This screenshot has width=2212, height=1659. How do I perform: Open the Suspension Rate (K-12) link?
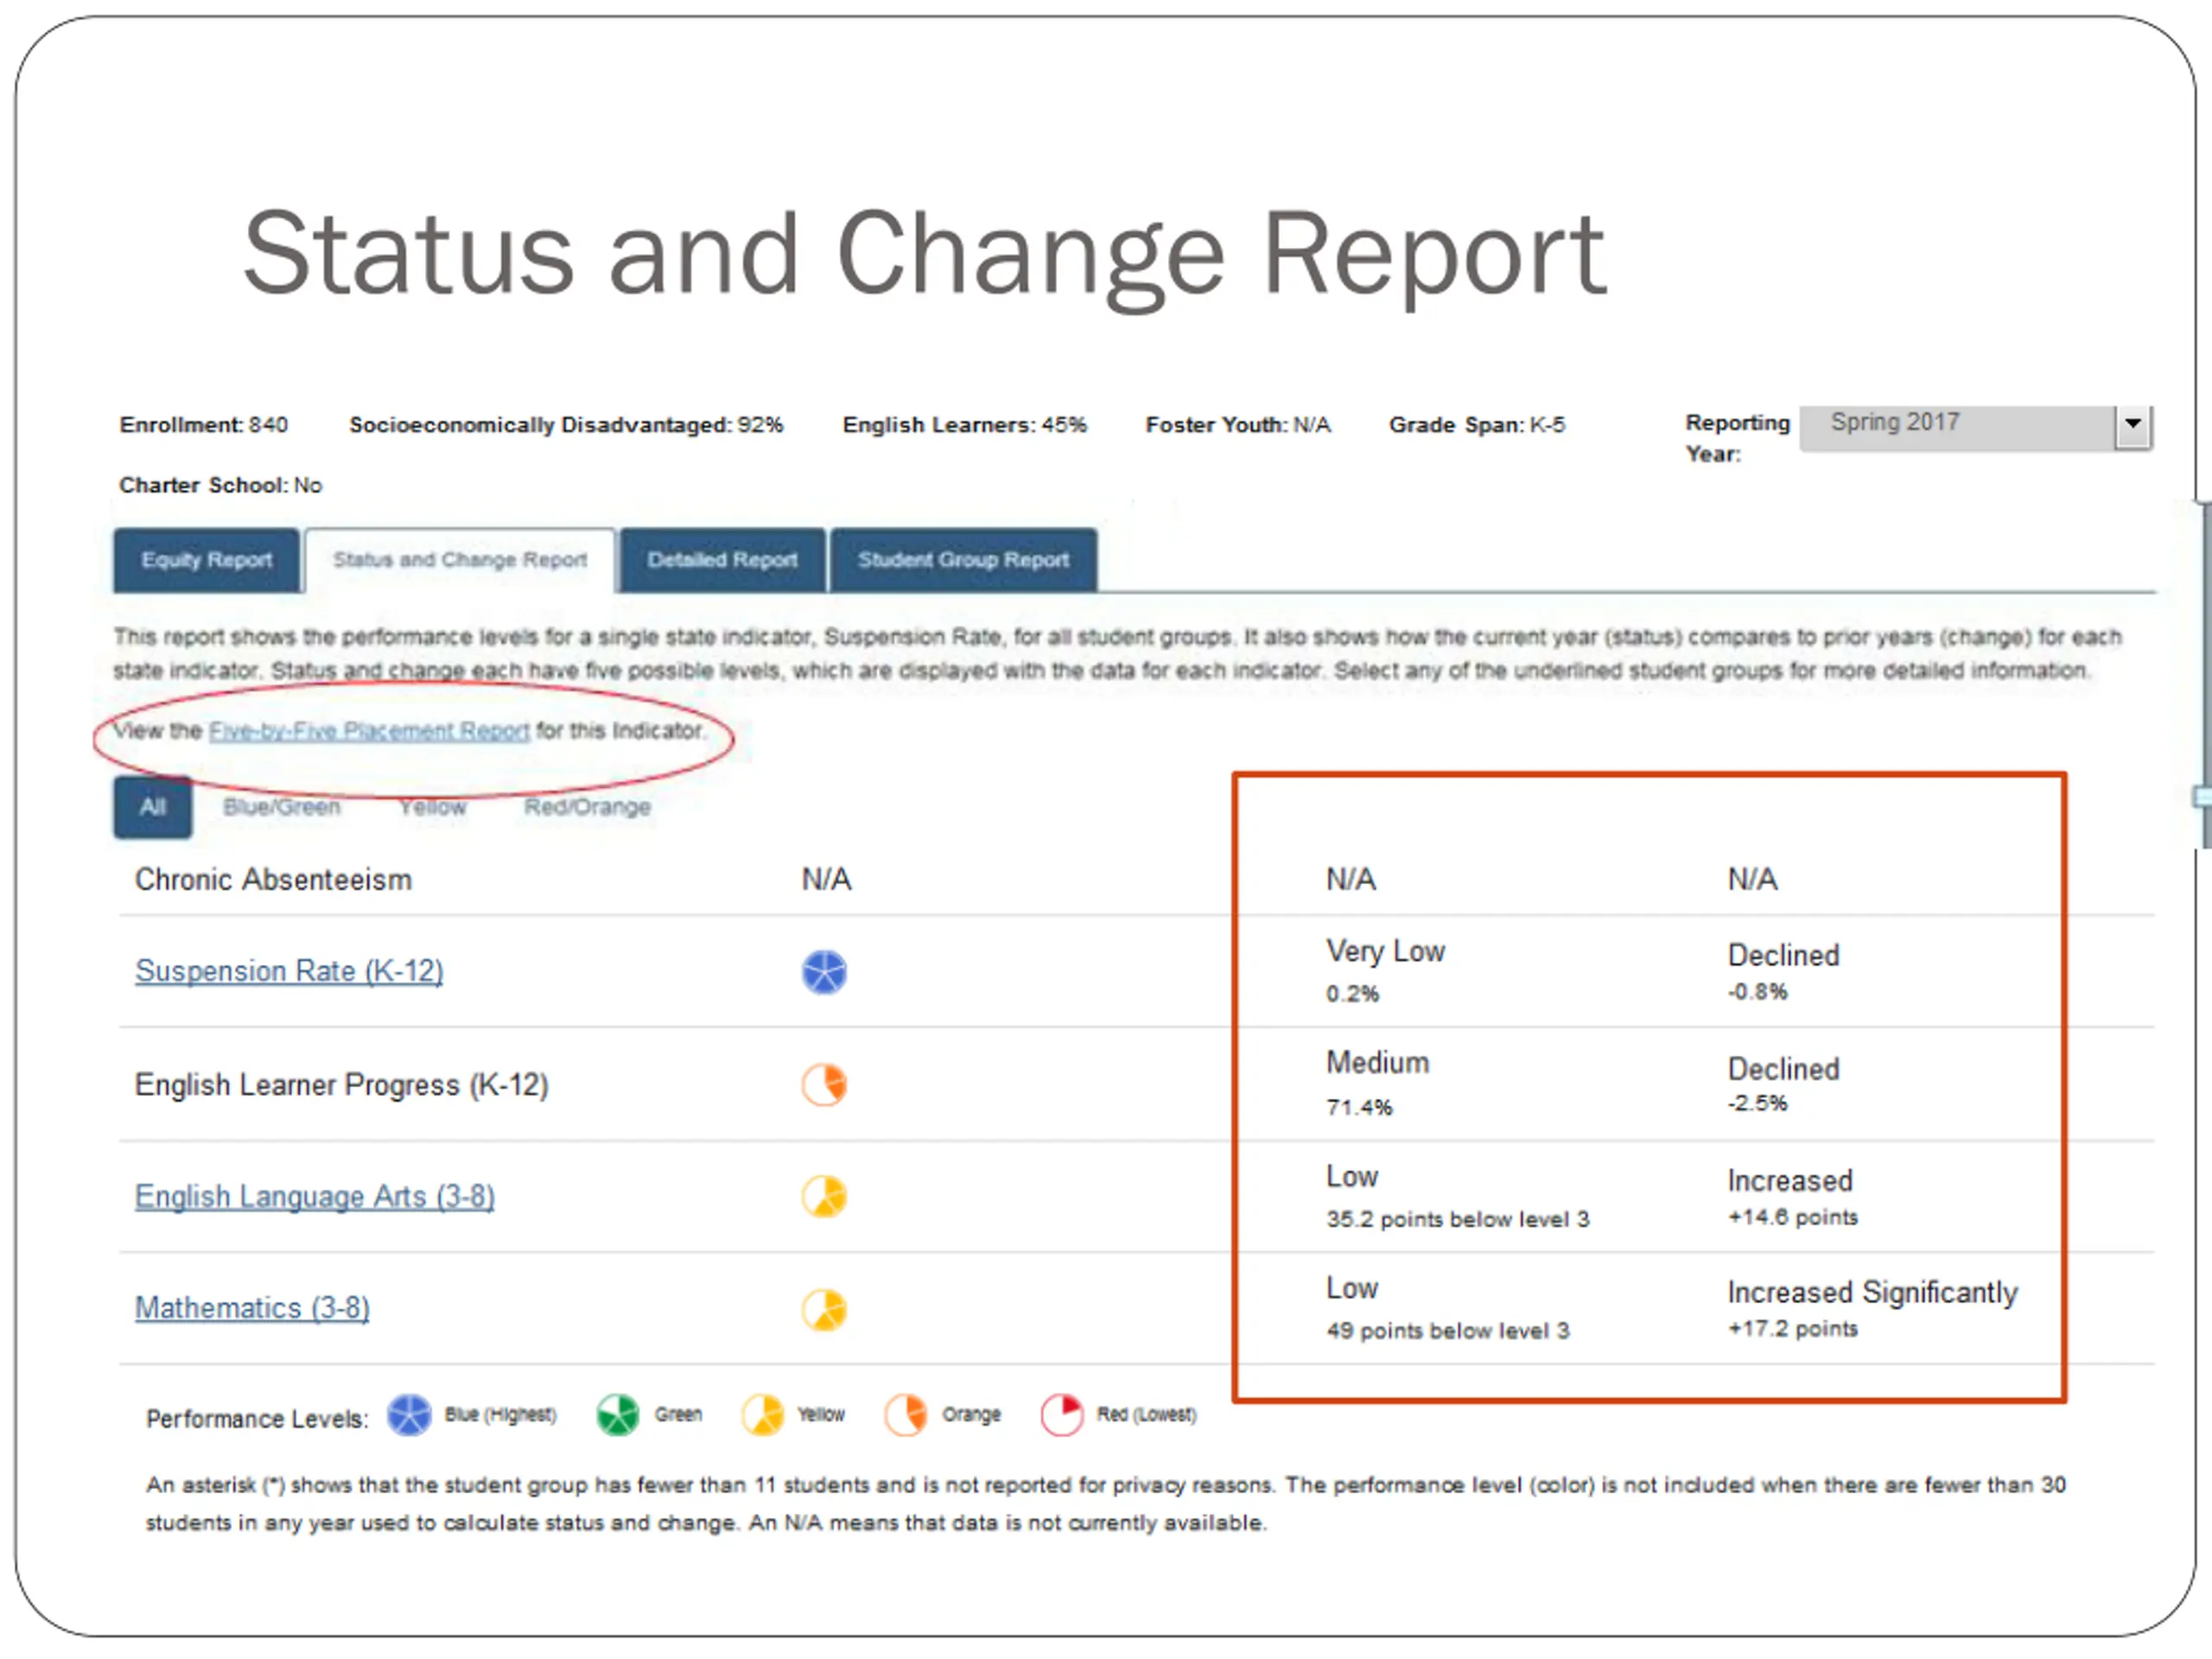pos(289,970)
